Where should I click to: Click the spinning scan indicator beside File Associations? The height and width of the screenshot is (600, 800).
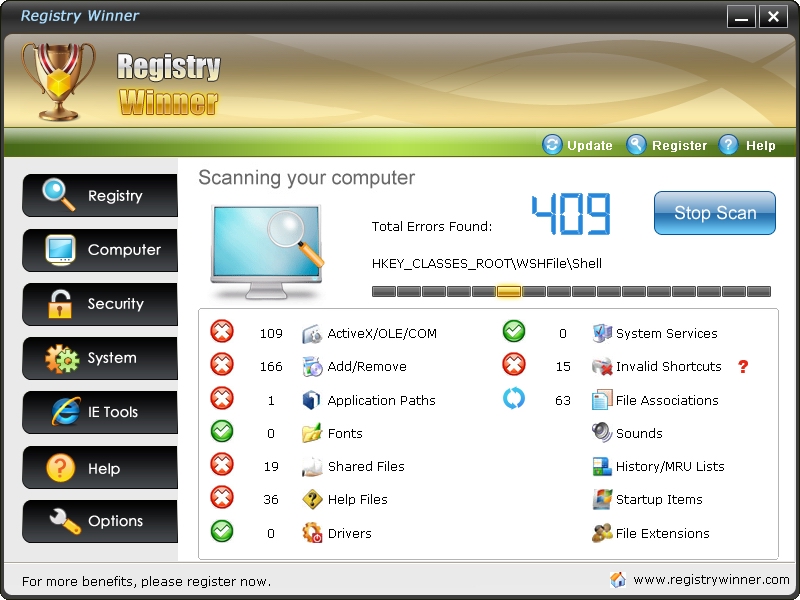point(514,399)
